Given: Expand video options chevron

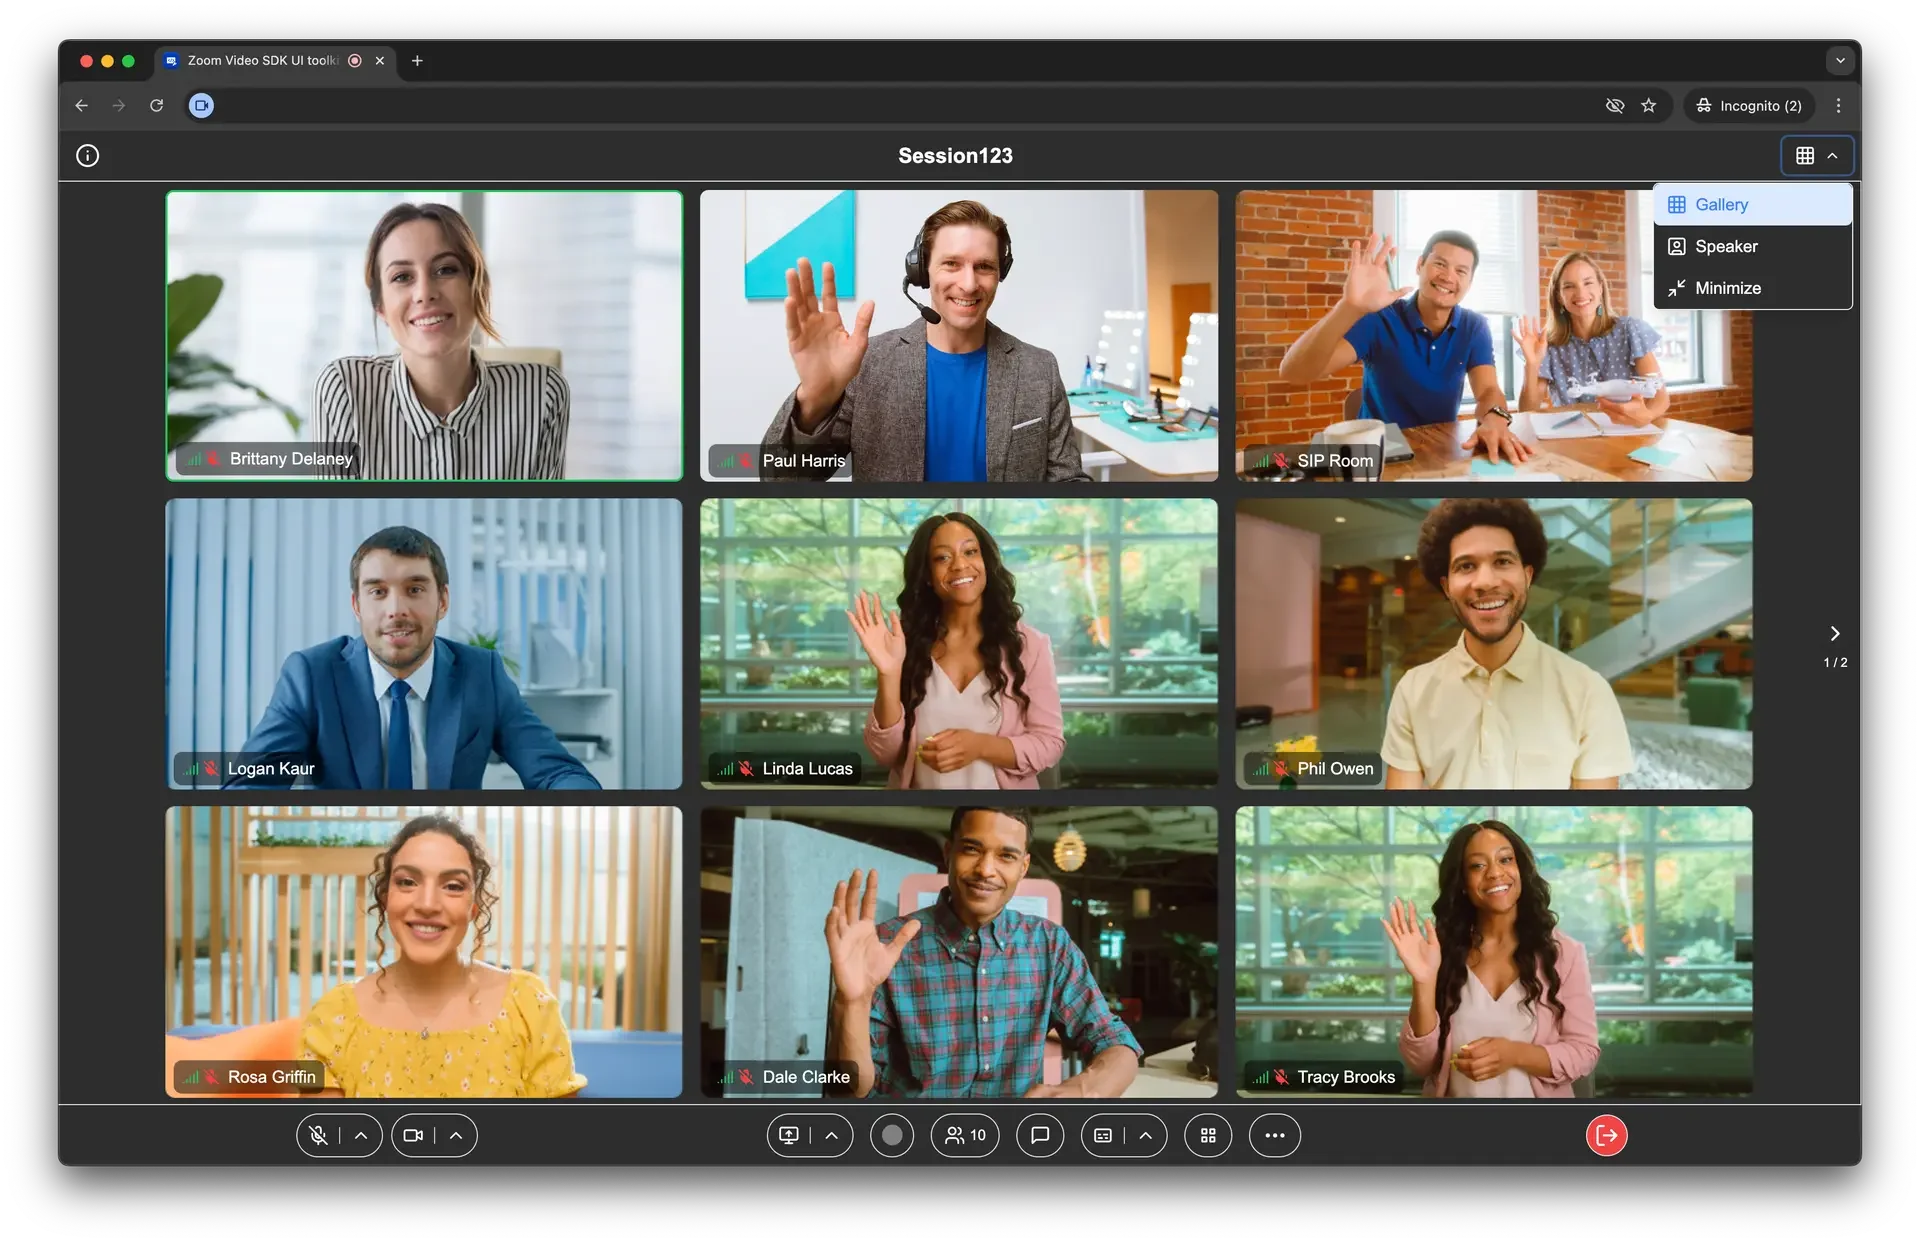Looking at the screenshot, I should click(x=456, y=1135).
